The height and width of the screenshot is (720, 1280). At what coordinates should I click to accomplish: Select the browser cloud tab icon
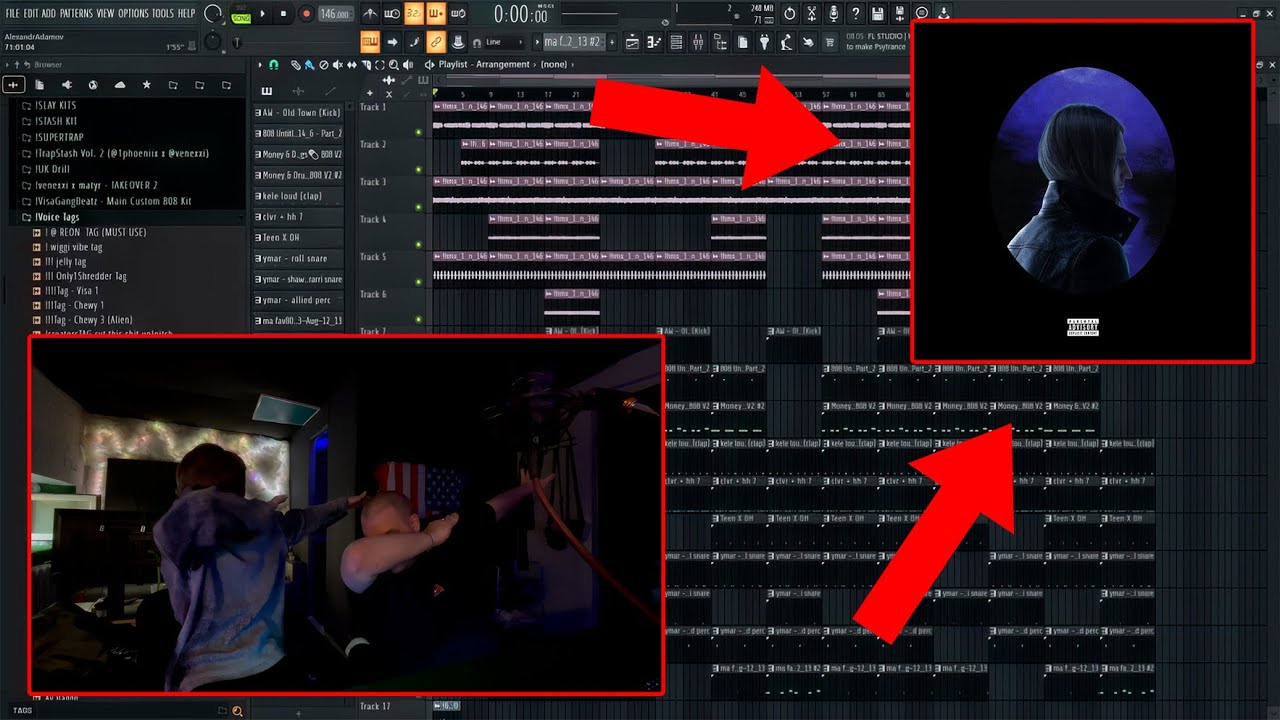coord(120,85)
